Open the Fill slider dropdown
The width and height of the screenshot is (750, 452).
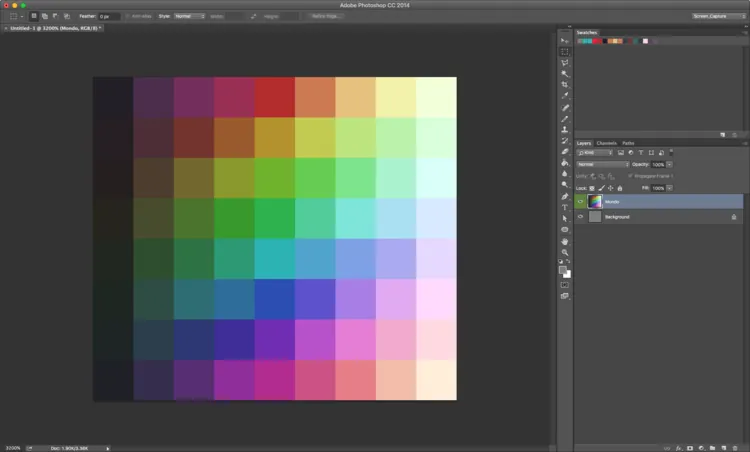(670, 188)
